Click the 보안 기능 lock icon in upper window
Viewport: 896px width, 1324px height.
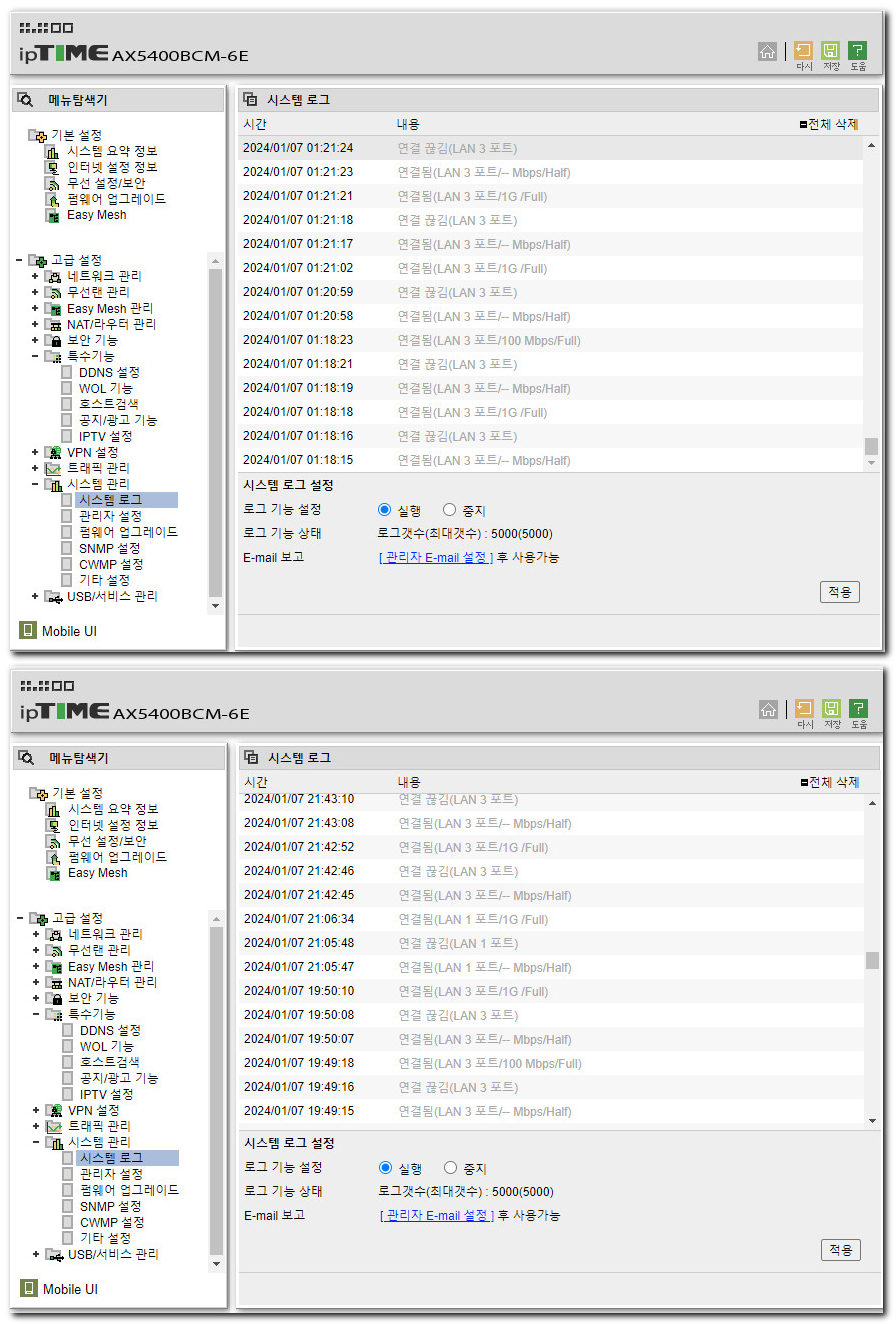click(x=55, y=340)
